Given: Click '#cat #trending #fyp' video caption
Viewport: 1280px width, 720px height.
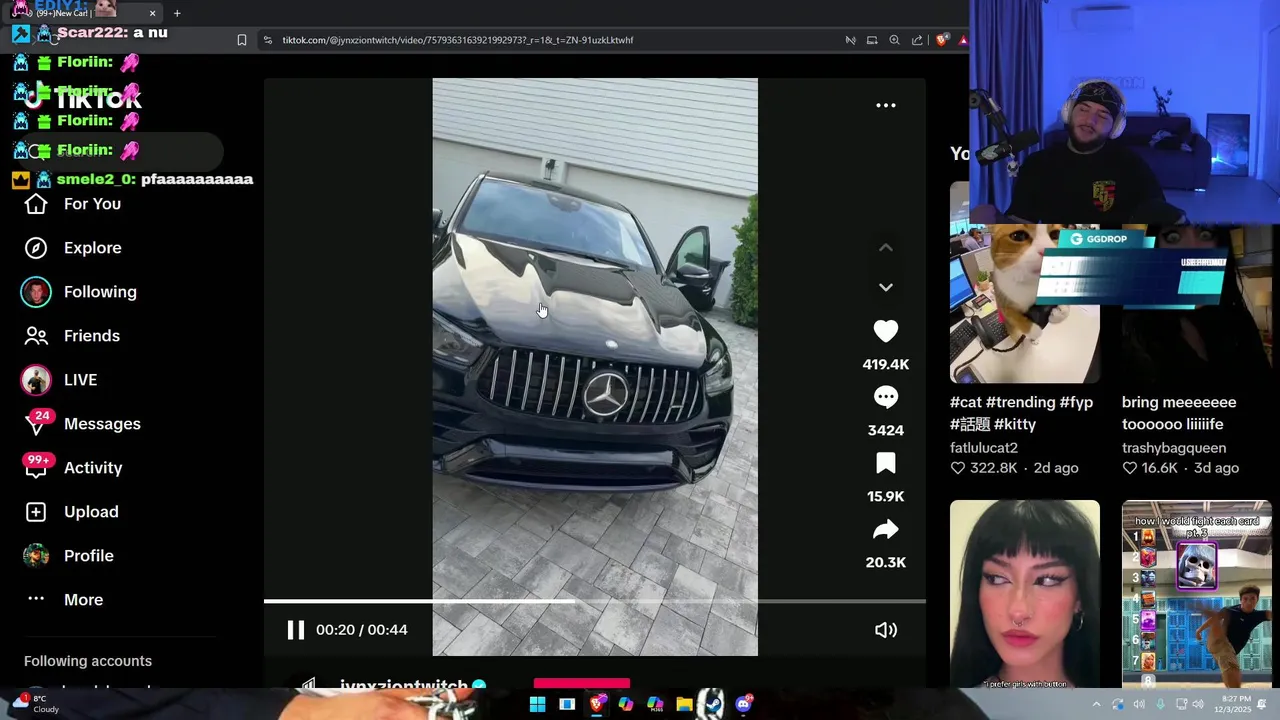Looking at the screenshot, I should click(x=1021, y=413).
